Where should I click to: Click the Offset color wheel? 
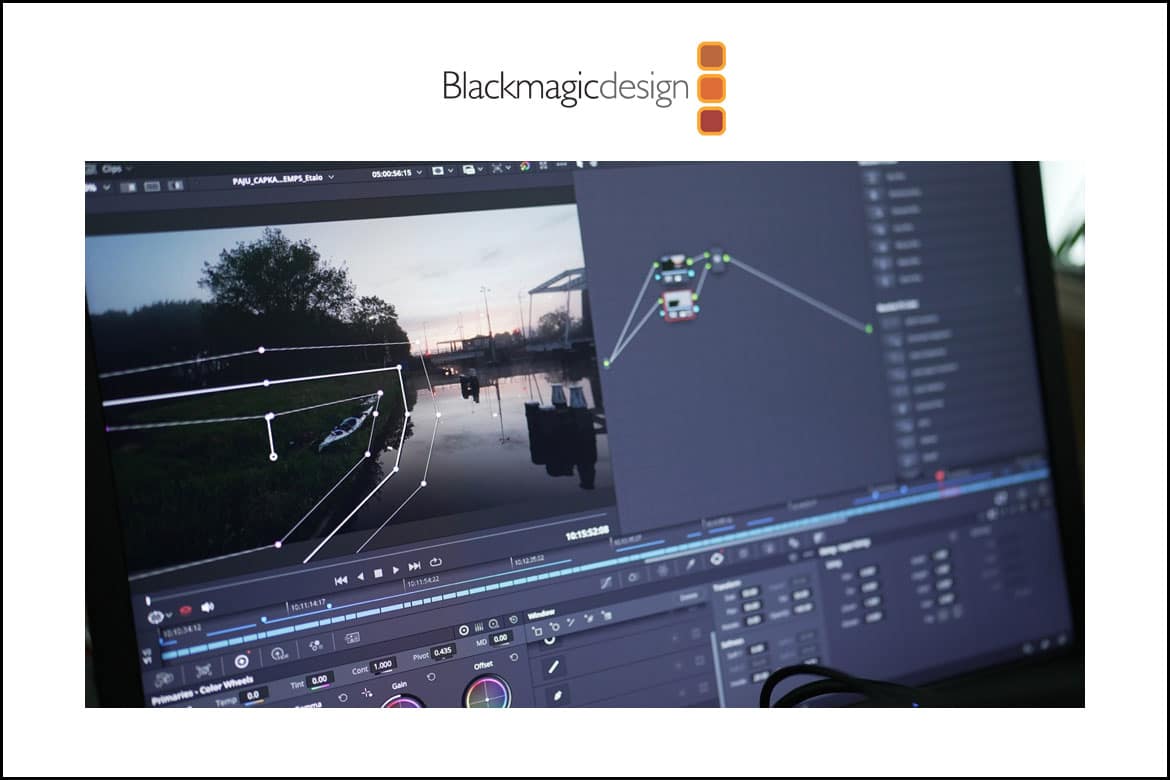click(x=487, y=693)
